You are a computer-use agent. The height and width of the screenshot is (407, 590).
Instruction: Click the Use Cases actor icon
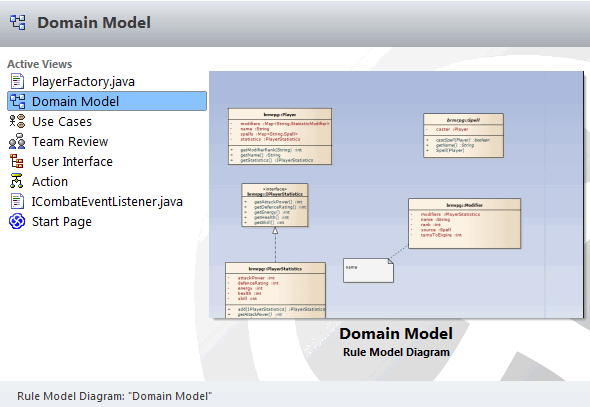point(17,121)
